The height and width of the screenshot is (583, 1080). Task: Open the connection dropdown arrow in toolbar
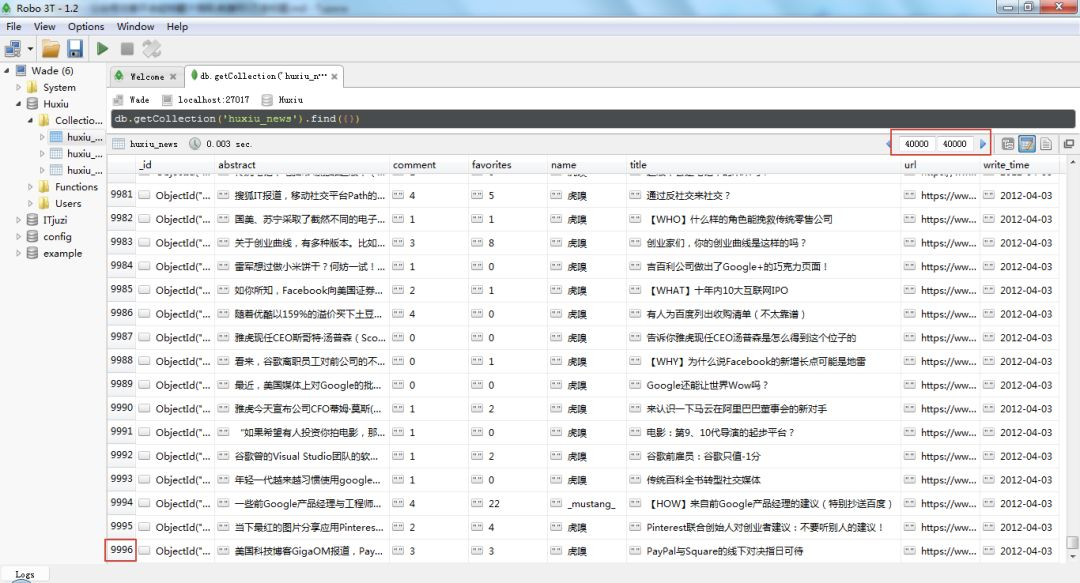pyautogui.click(x=30, y=49)
